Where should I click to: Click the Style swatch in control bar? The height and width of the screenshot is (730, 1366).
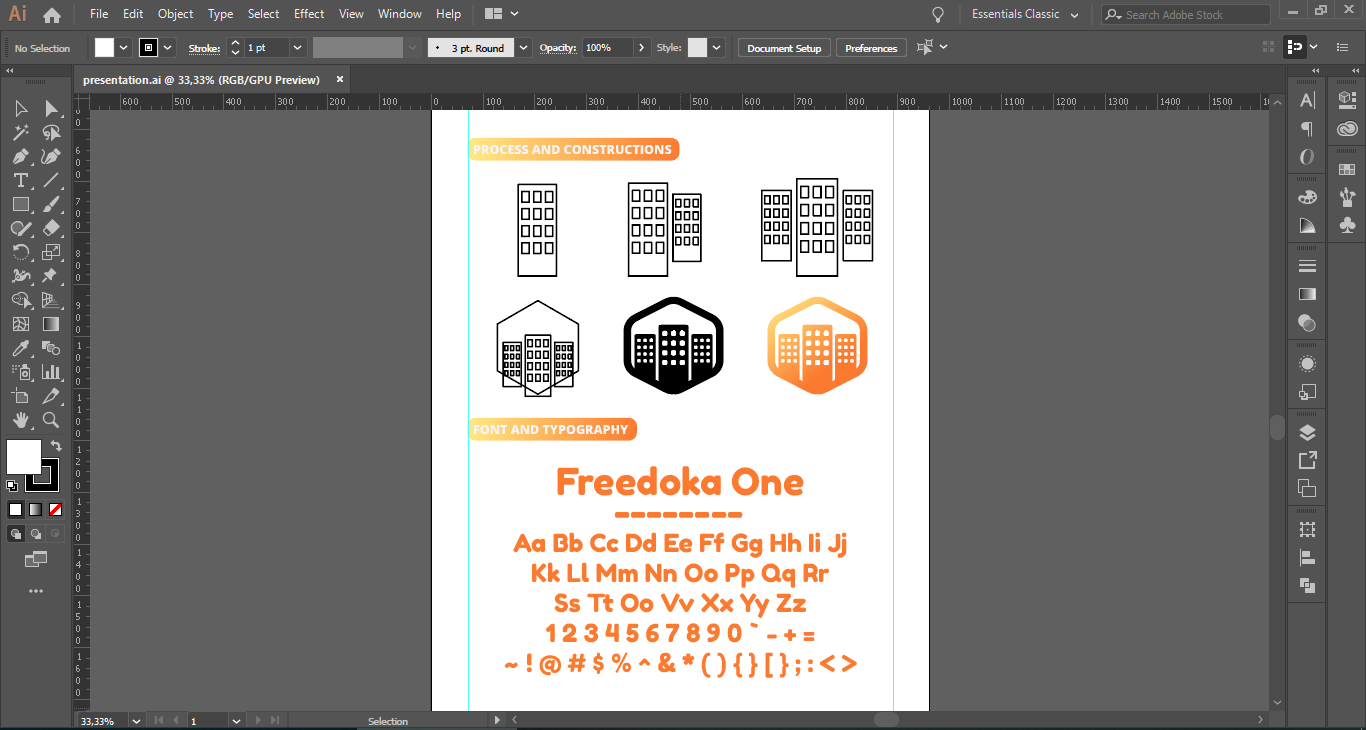(x=697, y=48)
